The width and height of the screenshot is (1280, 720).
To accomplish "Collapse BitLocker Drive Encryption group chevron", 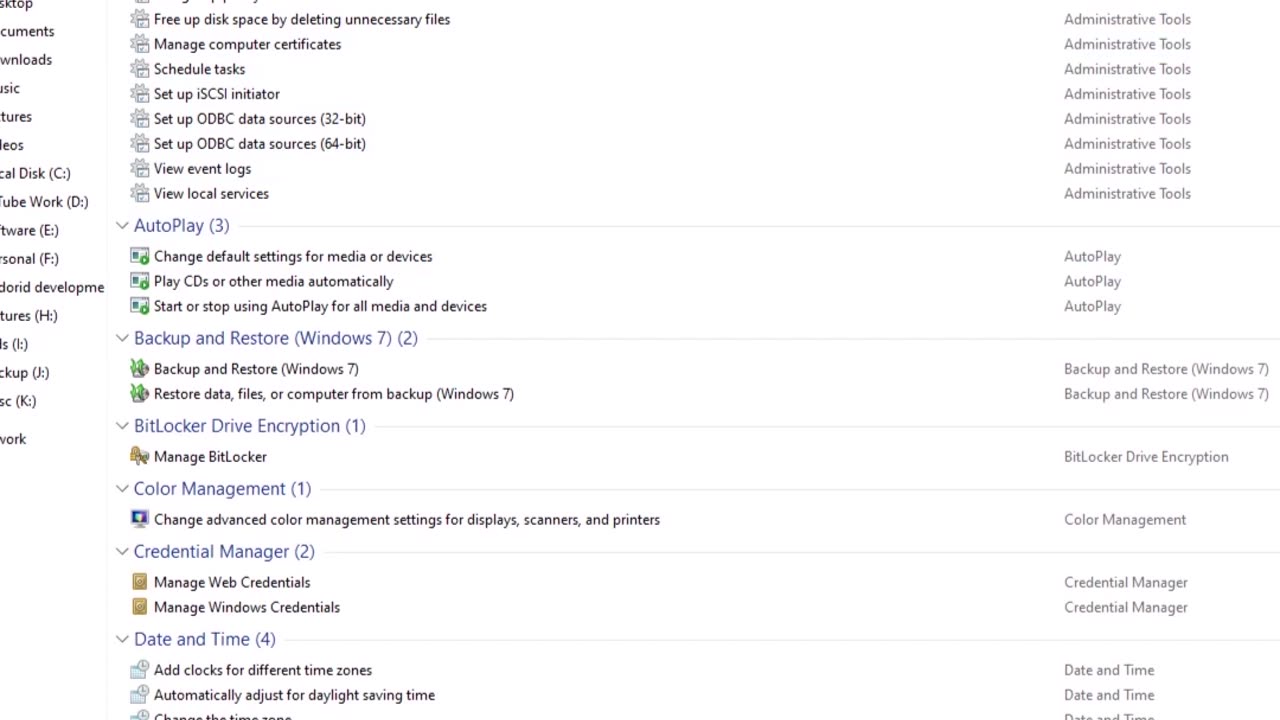I will tap(122, 426).
